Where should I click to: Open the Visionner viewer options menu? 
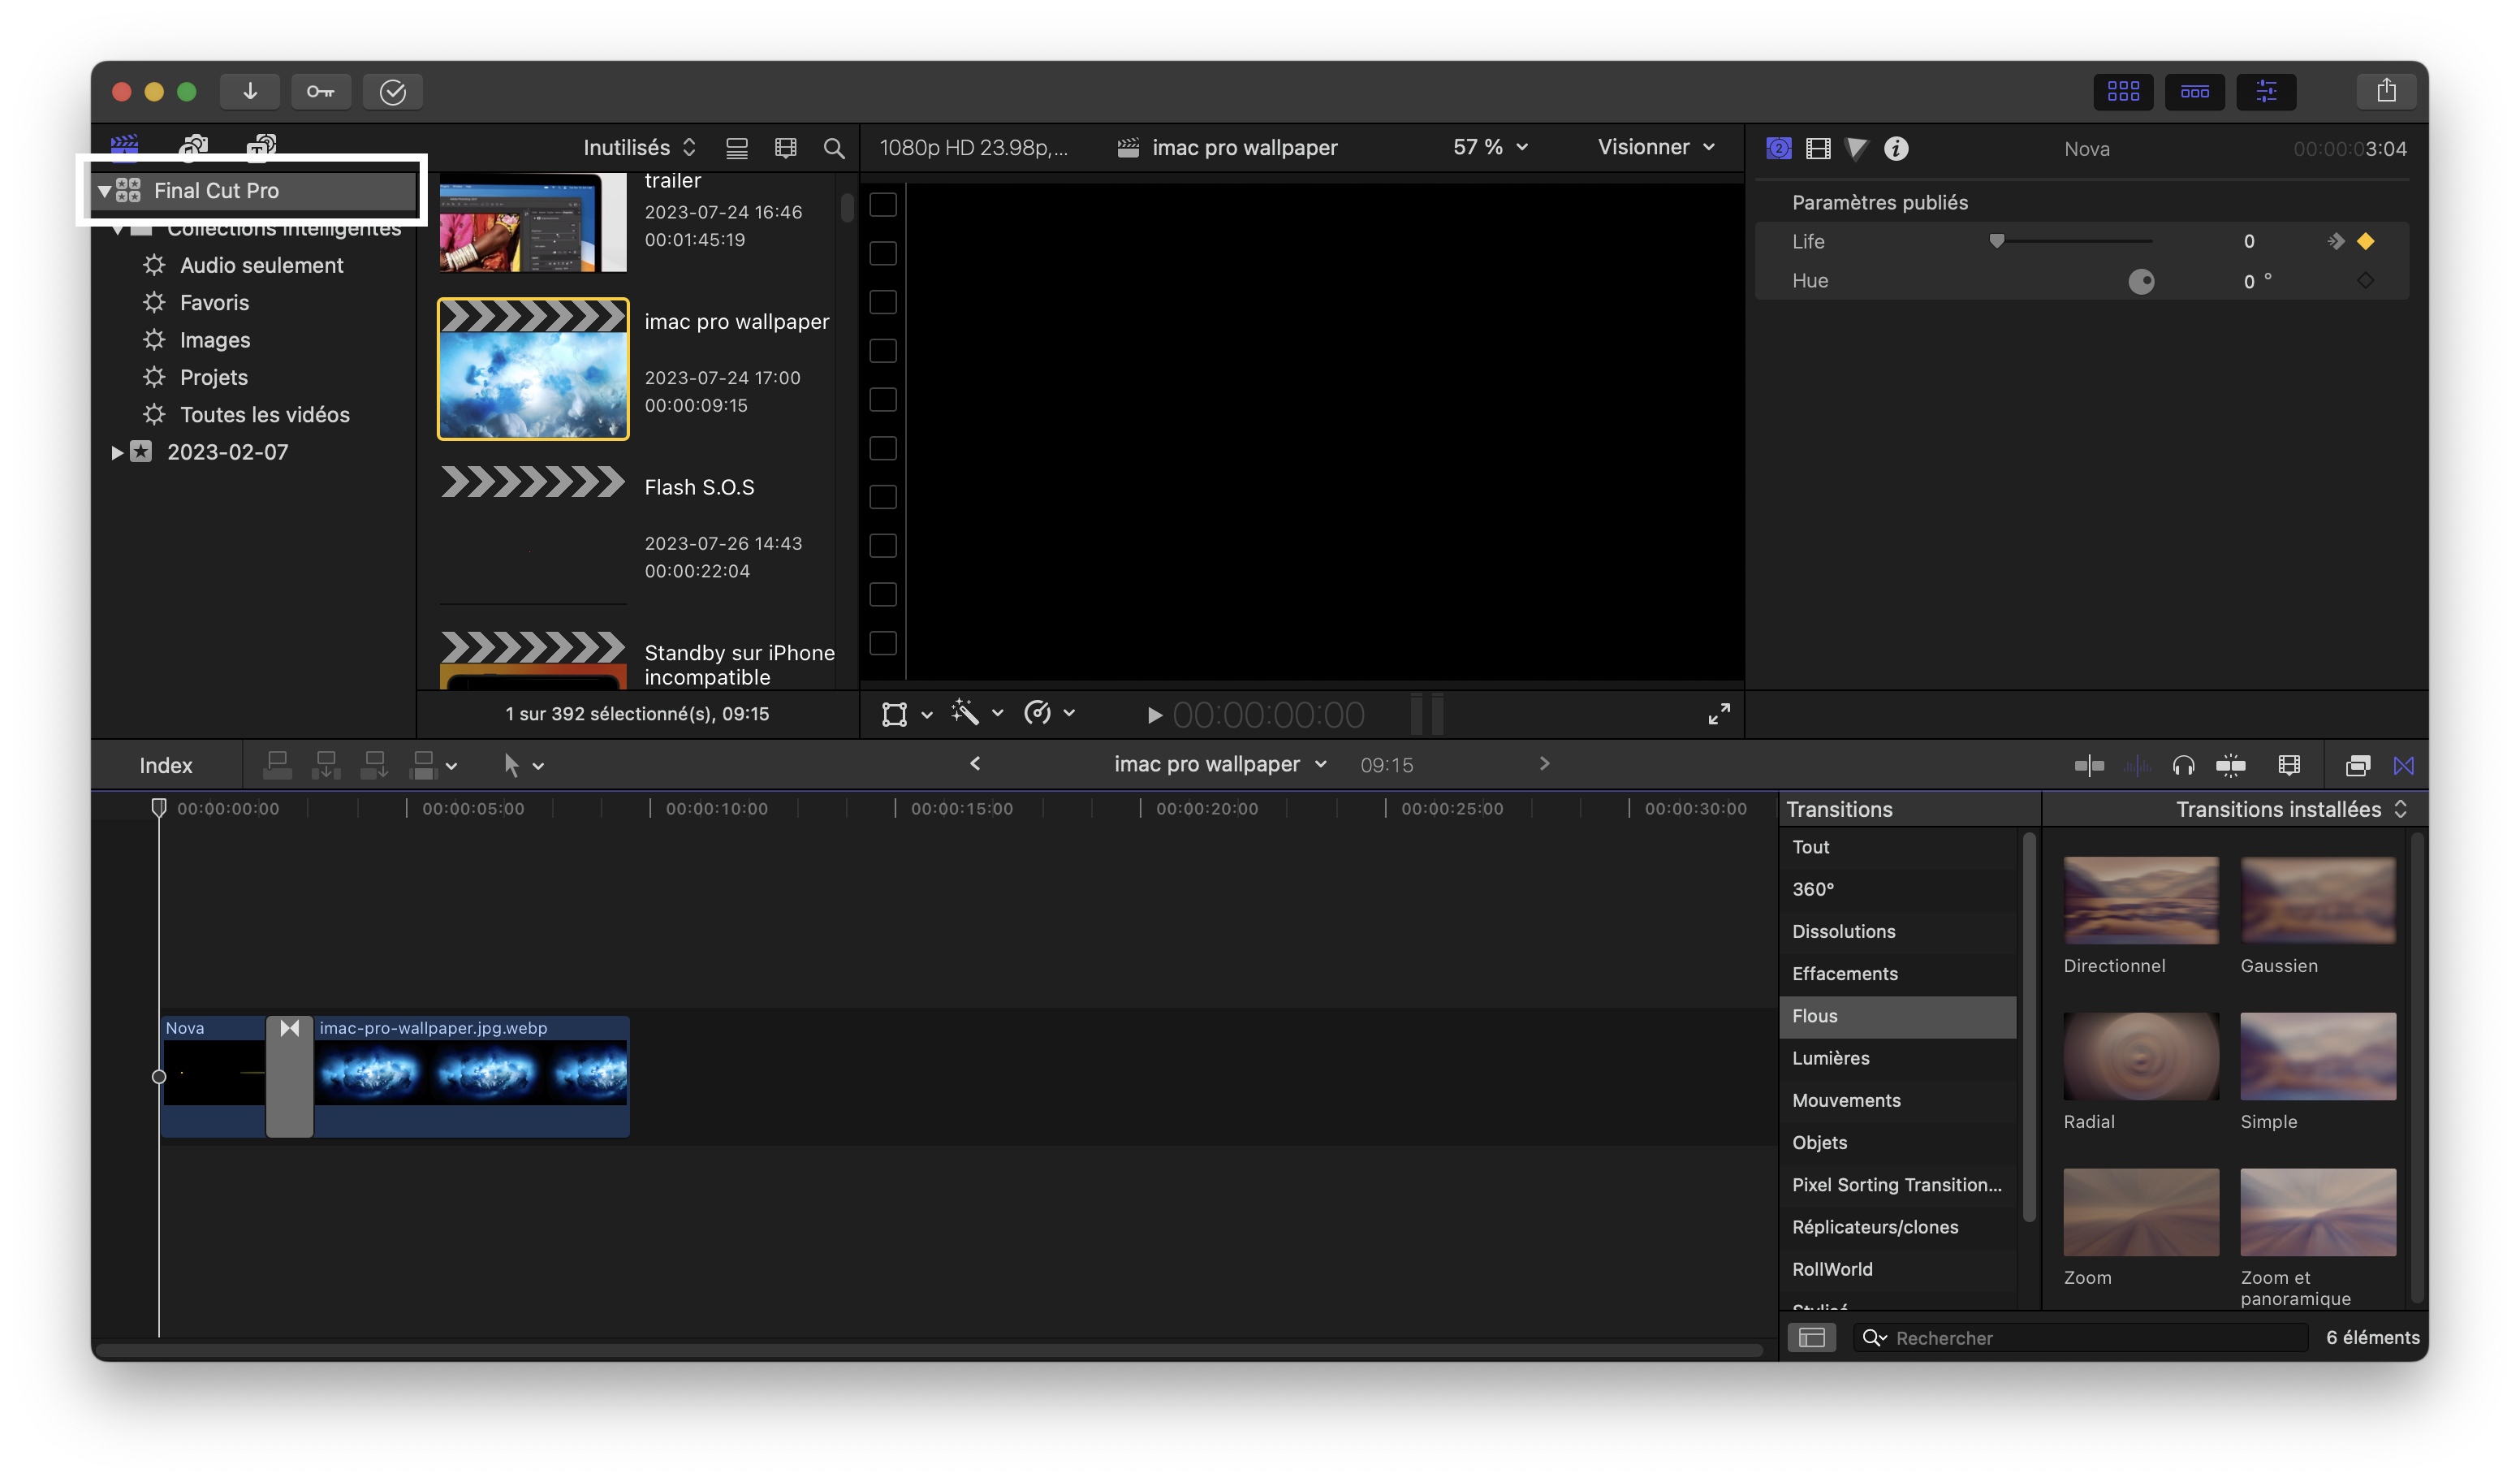click(1655, 147)
